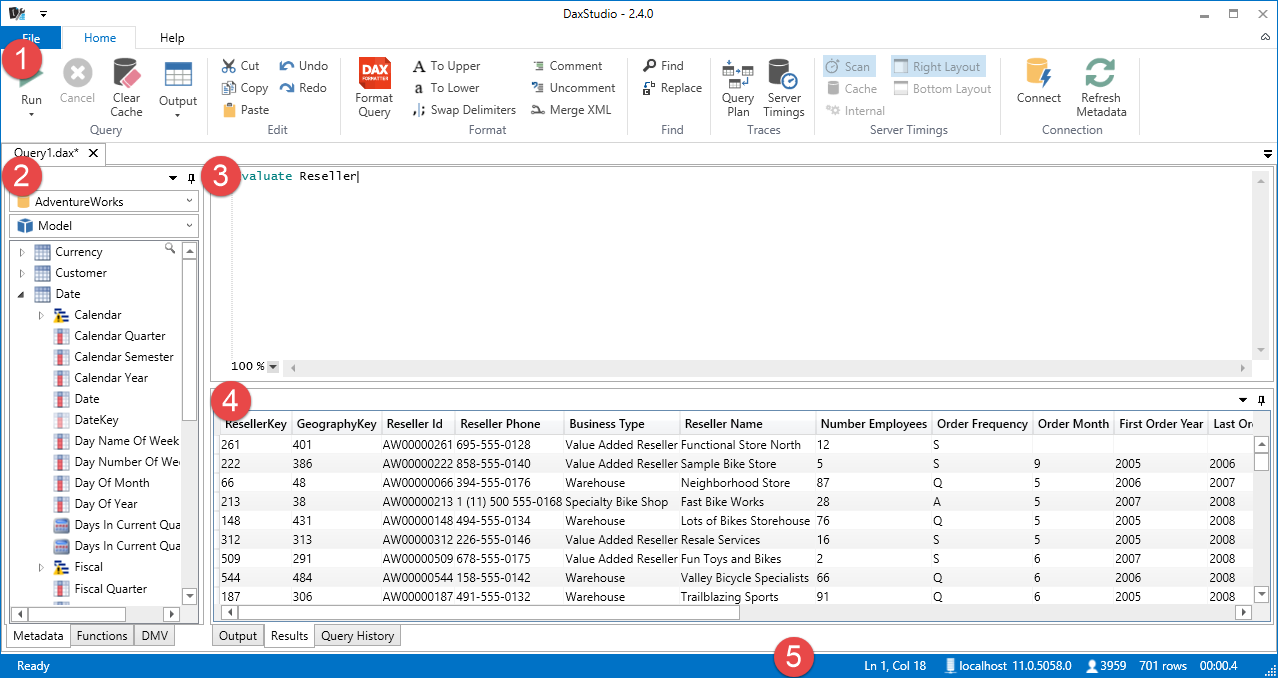This screenshot has height=678, width=1278.
Task: Sort by the Reseller Name column header
Action: click(748, 424)
